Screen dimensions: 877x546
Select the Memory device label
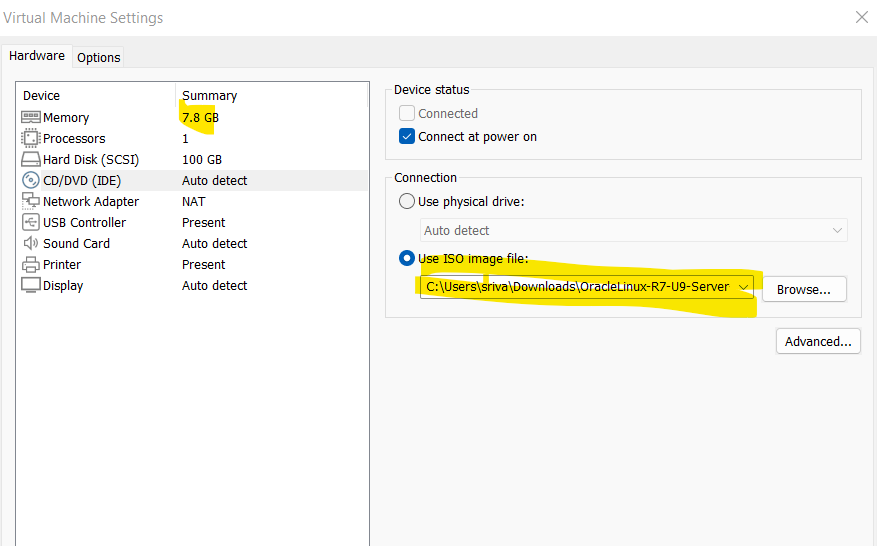(66, 117)
